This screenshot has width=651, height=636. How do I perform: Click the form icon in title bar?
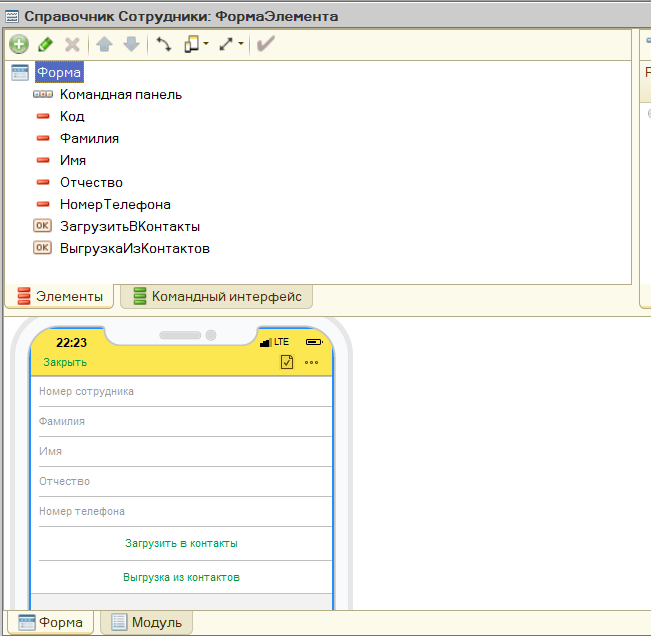tap(12, 17)
